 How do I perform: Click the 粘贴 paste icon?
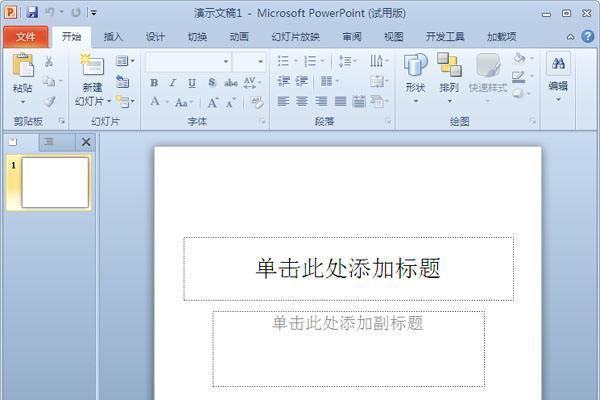click(23, 65)
